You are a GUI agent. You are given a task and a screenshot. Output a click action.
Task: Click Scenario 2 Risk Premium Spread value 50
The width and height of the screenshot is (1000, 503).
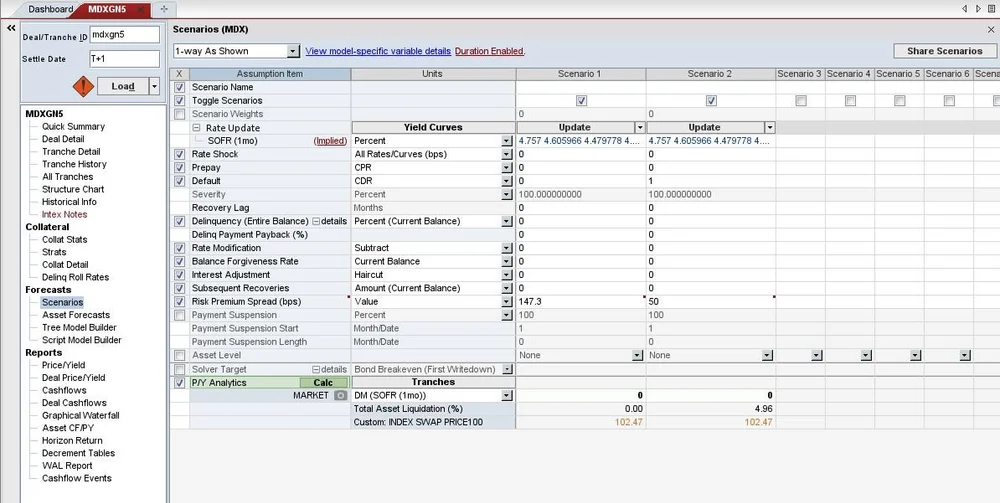(710, 302)
